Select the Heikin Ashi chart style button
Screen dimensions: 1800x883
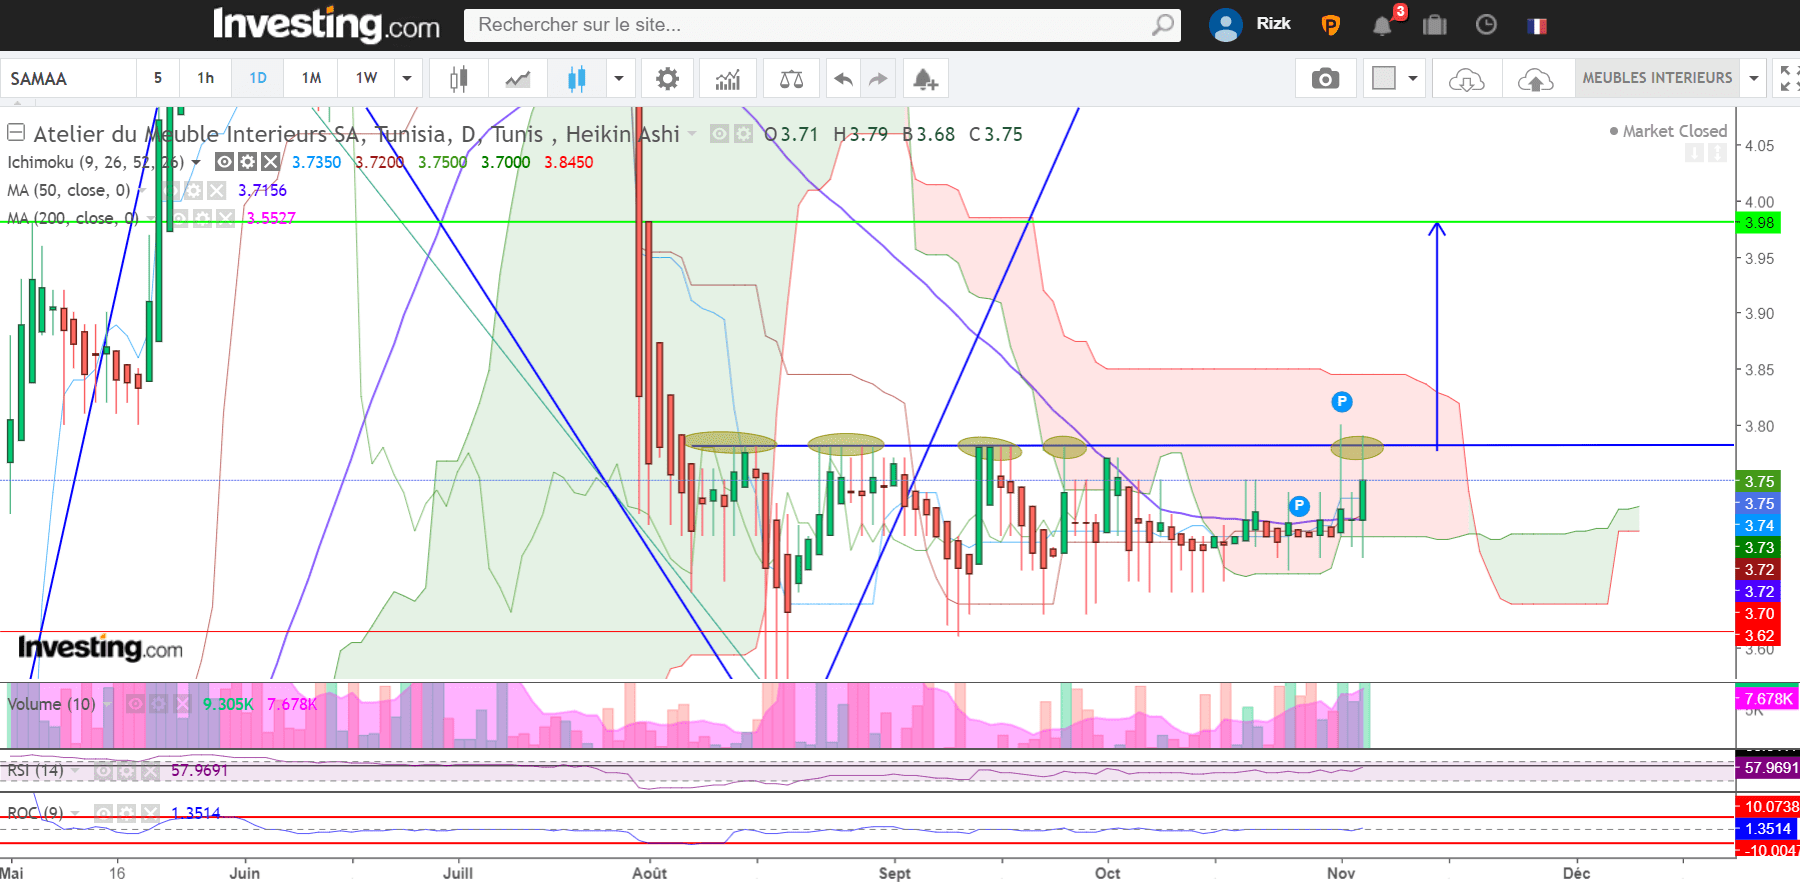(x=576, y=79)
